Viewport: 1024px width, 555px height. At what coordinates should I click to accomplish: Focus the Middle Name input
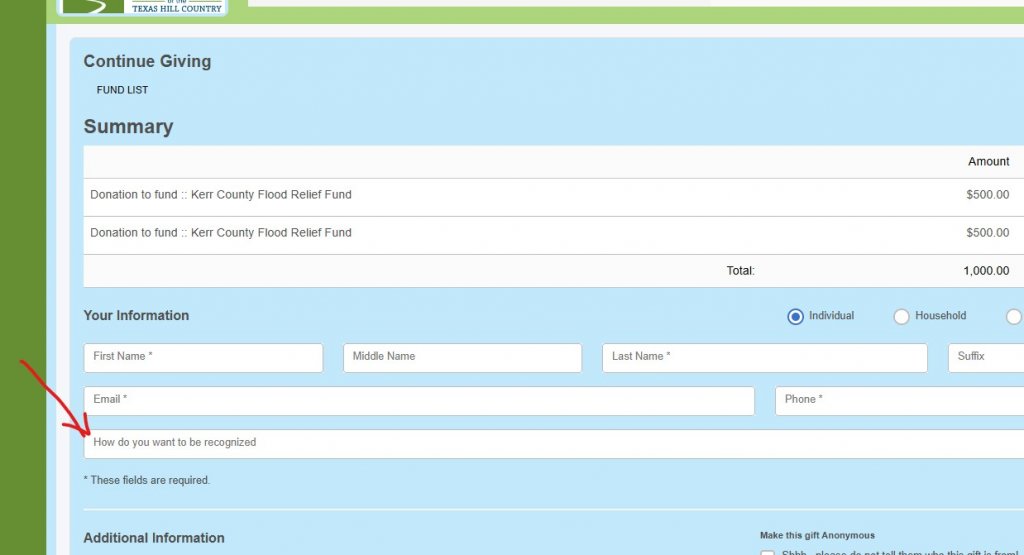(462, 357)
